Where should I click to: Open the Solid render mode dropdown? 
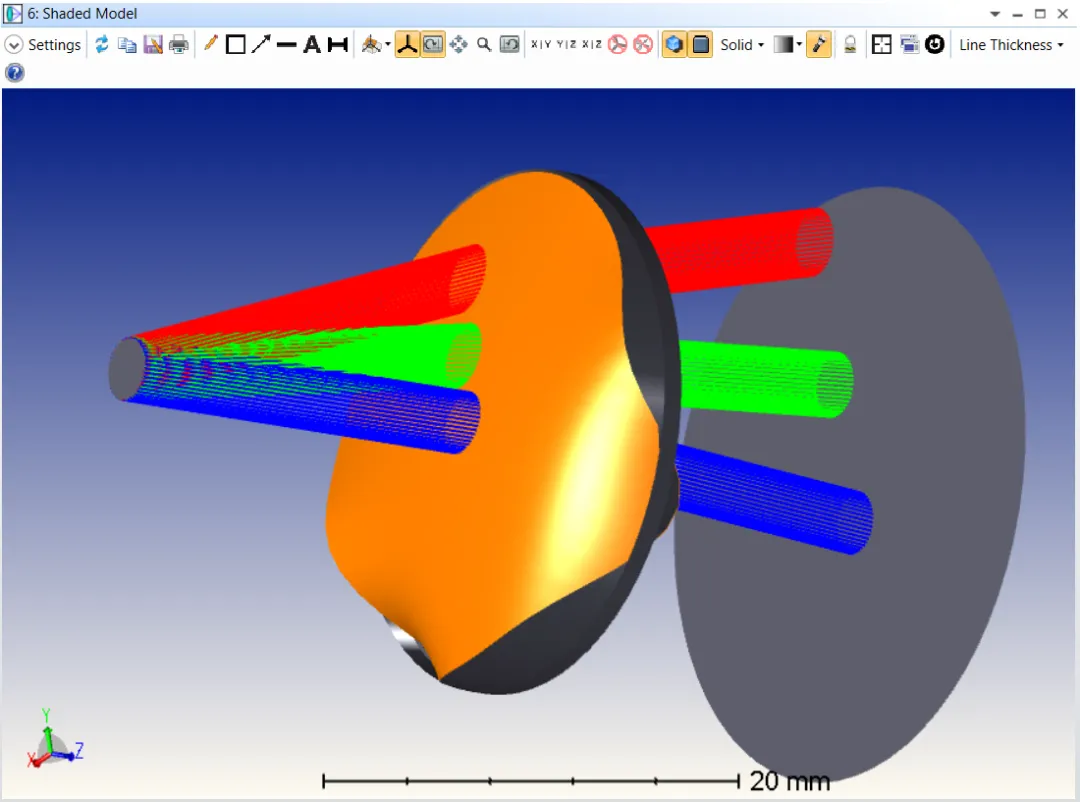[x=742, y=45]
